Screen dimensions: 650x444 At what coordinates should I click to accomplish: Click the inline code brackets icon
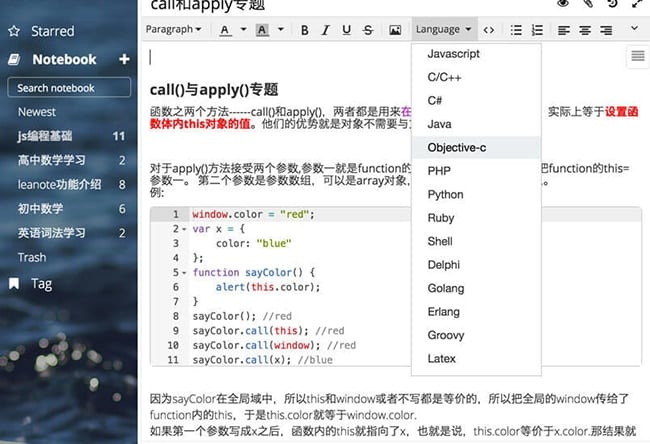[x=489, y=30]
